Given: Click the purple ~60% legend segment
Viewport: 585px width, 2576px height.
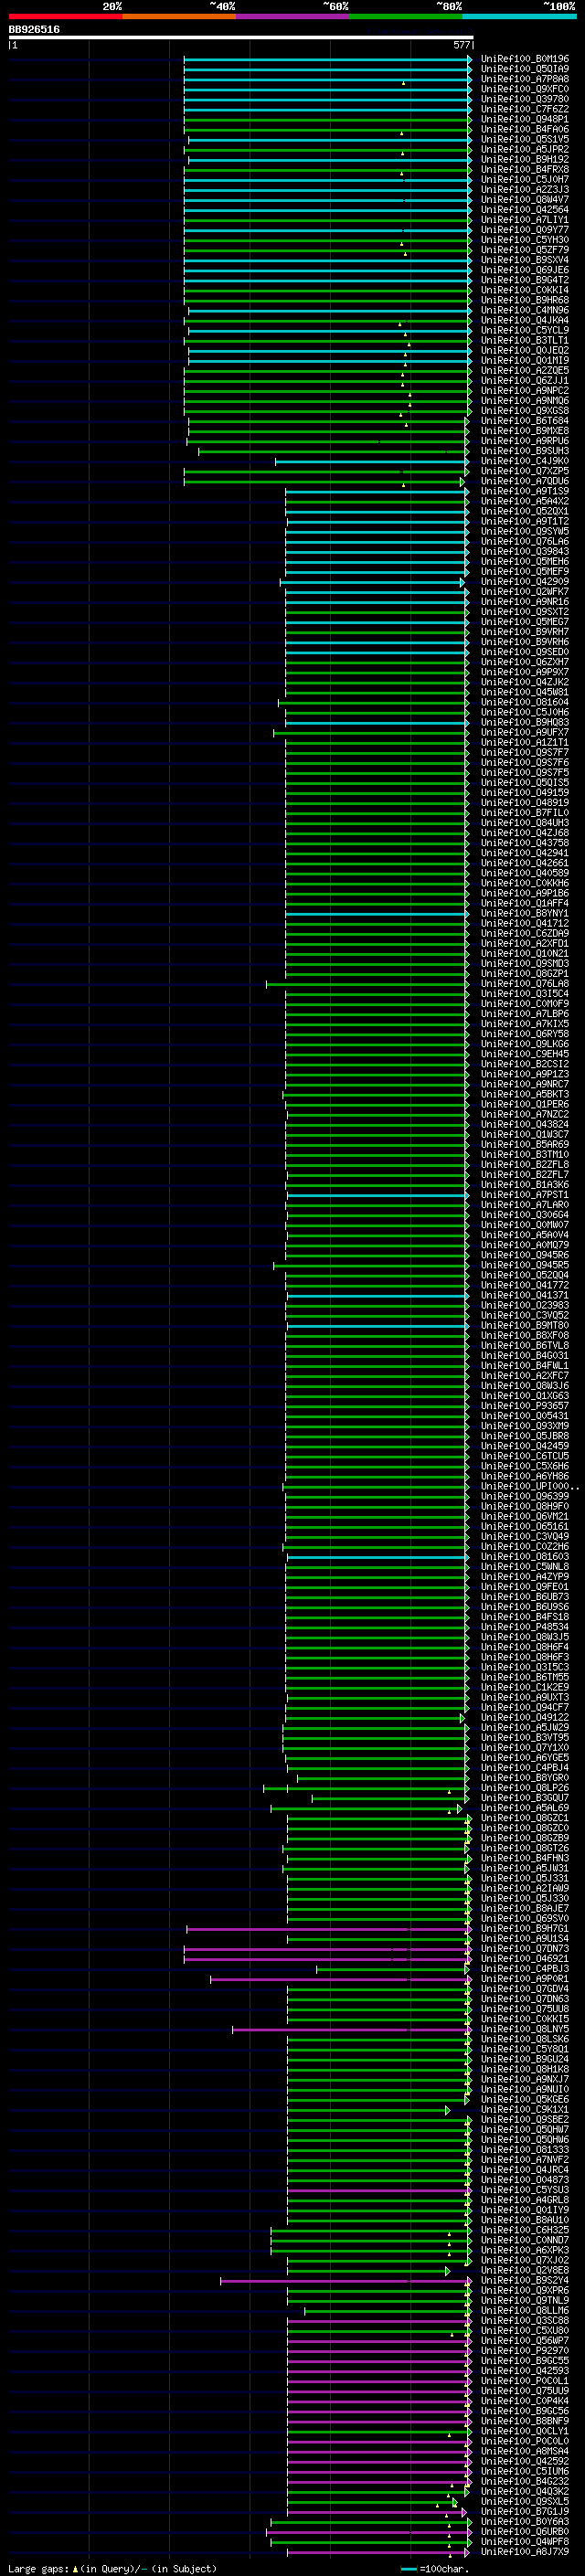Looking at the screenshot, I should [293, 16].
